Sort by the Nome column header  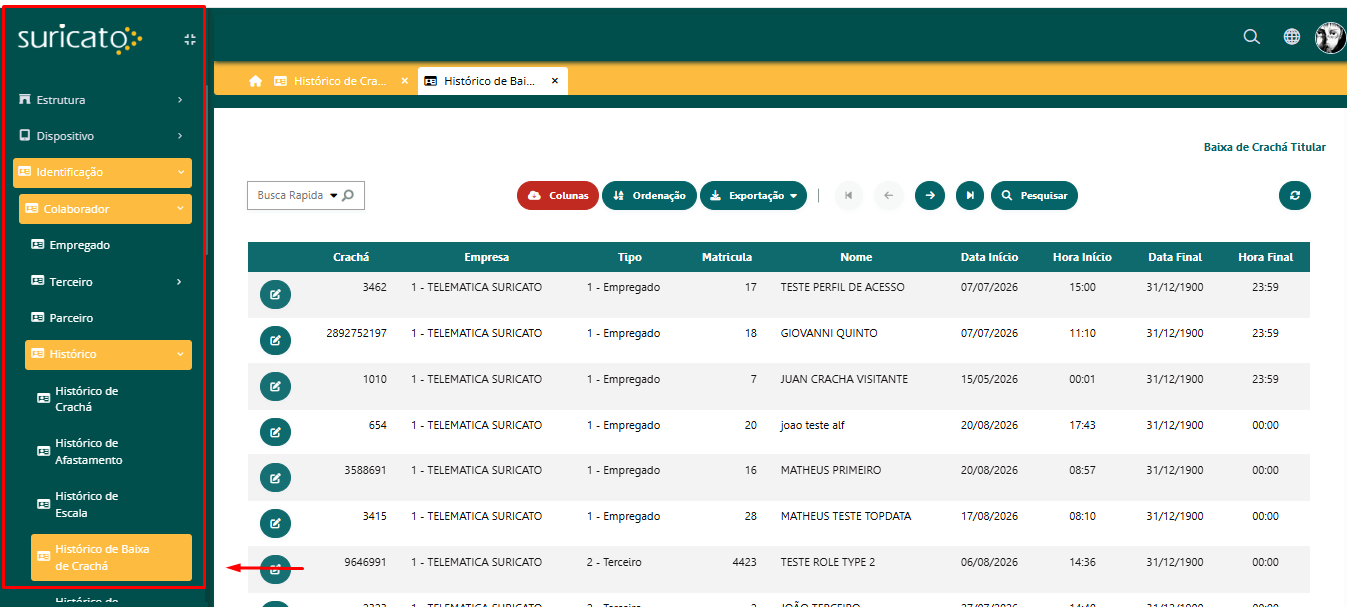(856, 257)
